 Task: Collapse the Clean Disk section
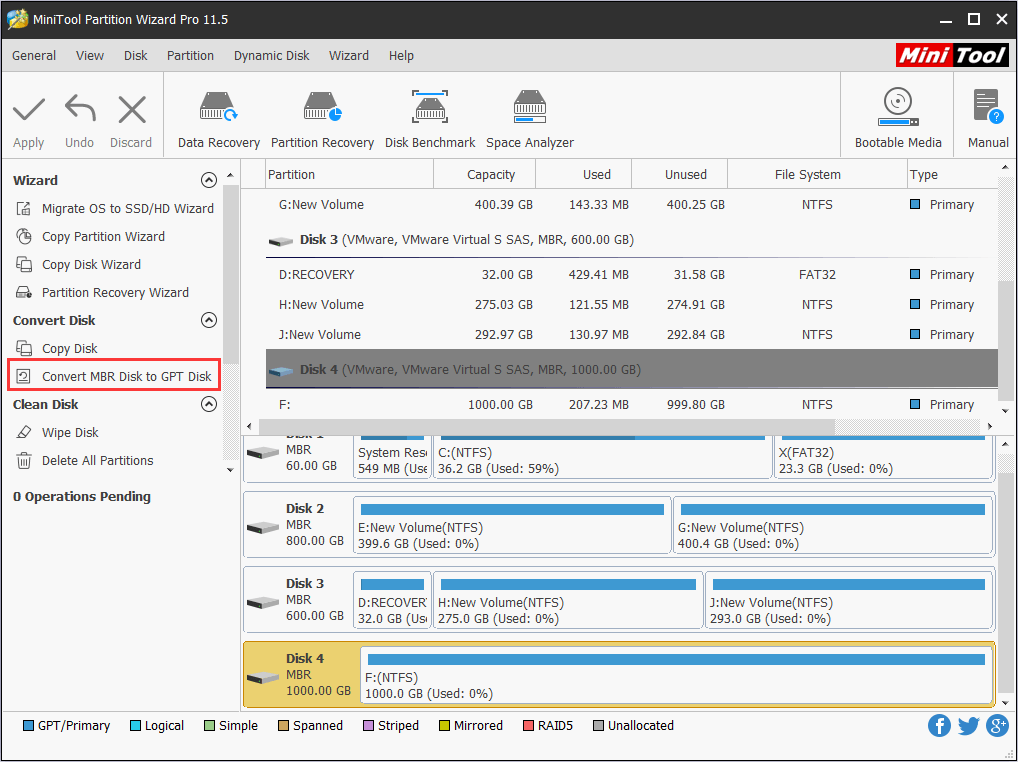[x=208, y=404]
